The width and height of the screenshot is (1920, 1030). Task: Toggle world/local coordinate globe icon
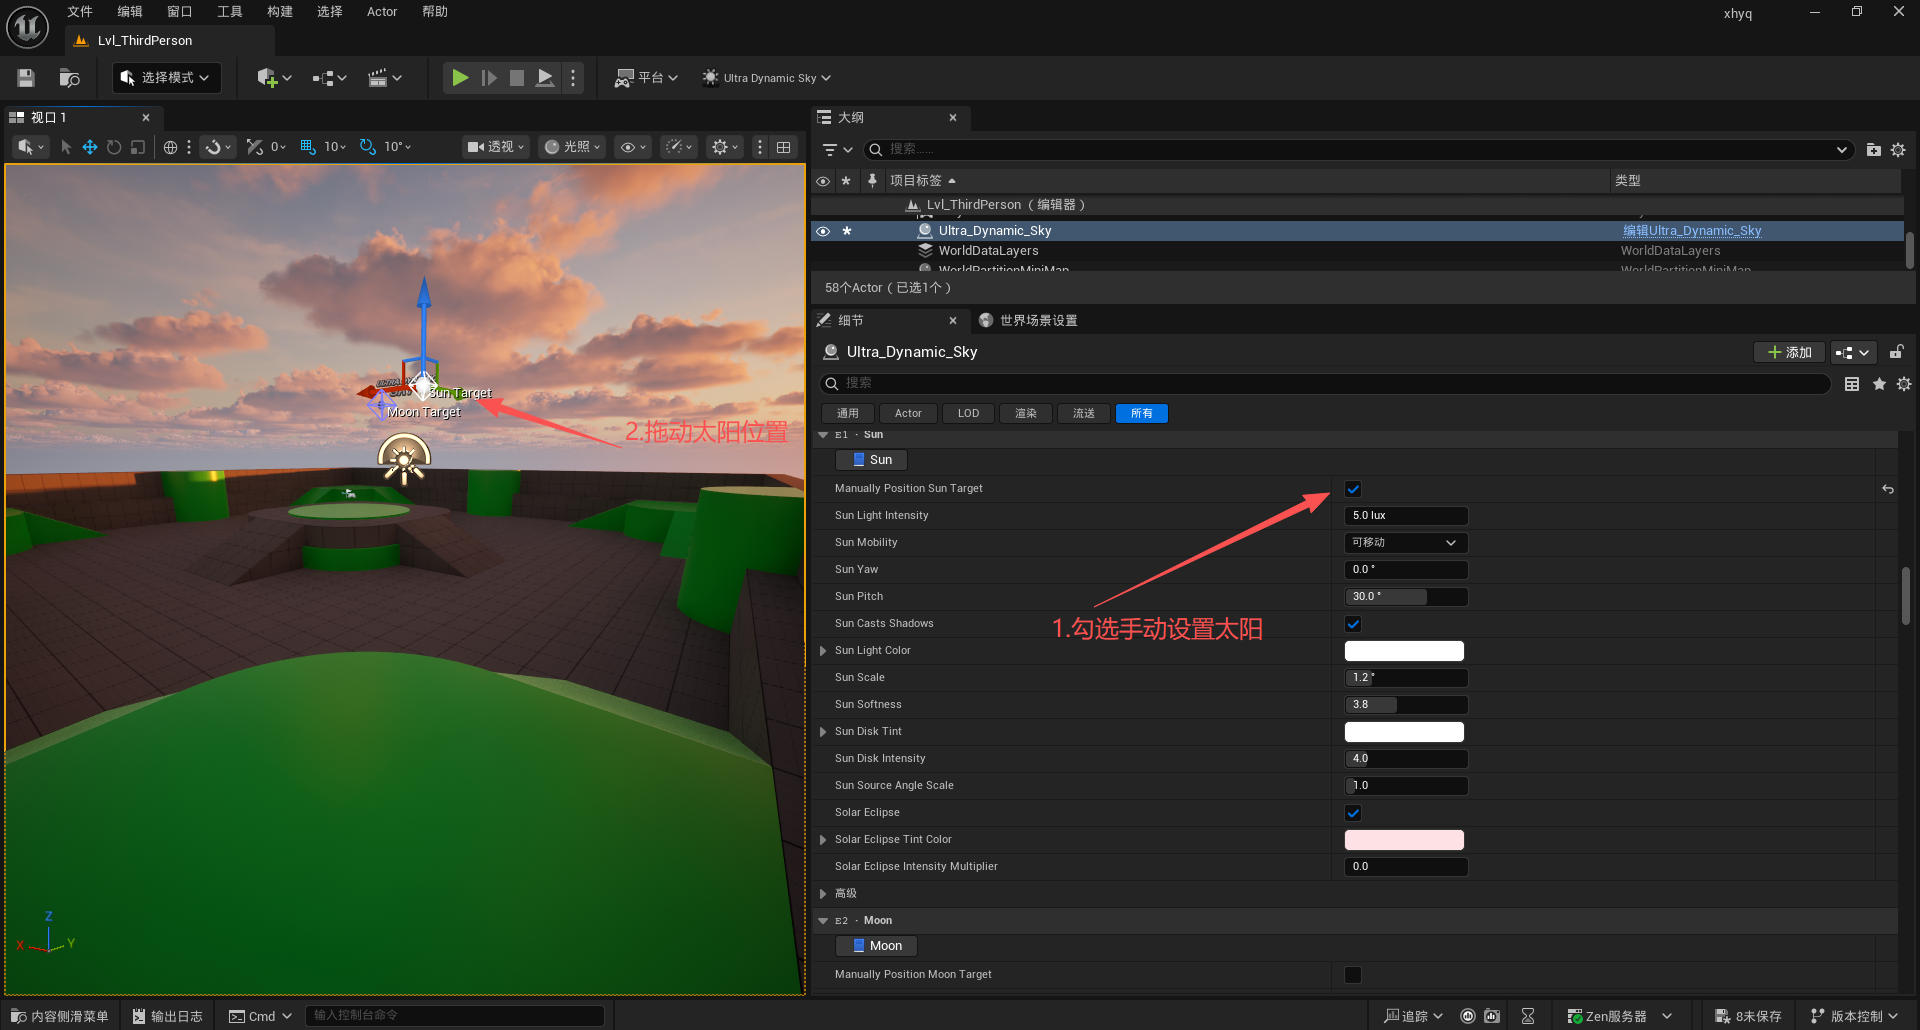coord(171,147)
